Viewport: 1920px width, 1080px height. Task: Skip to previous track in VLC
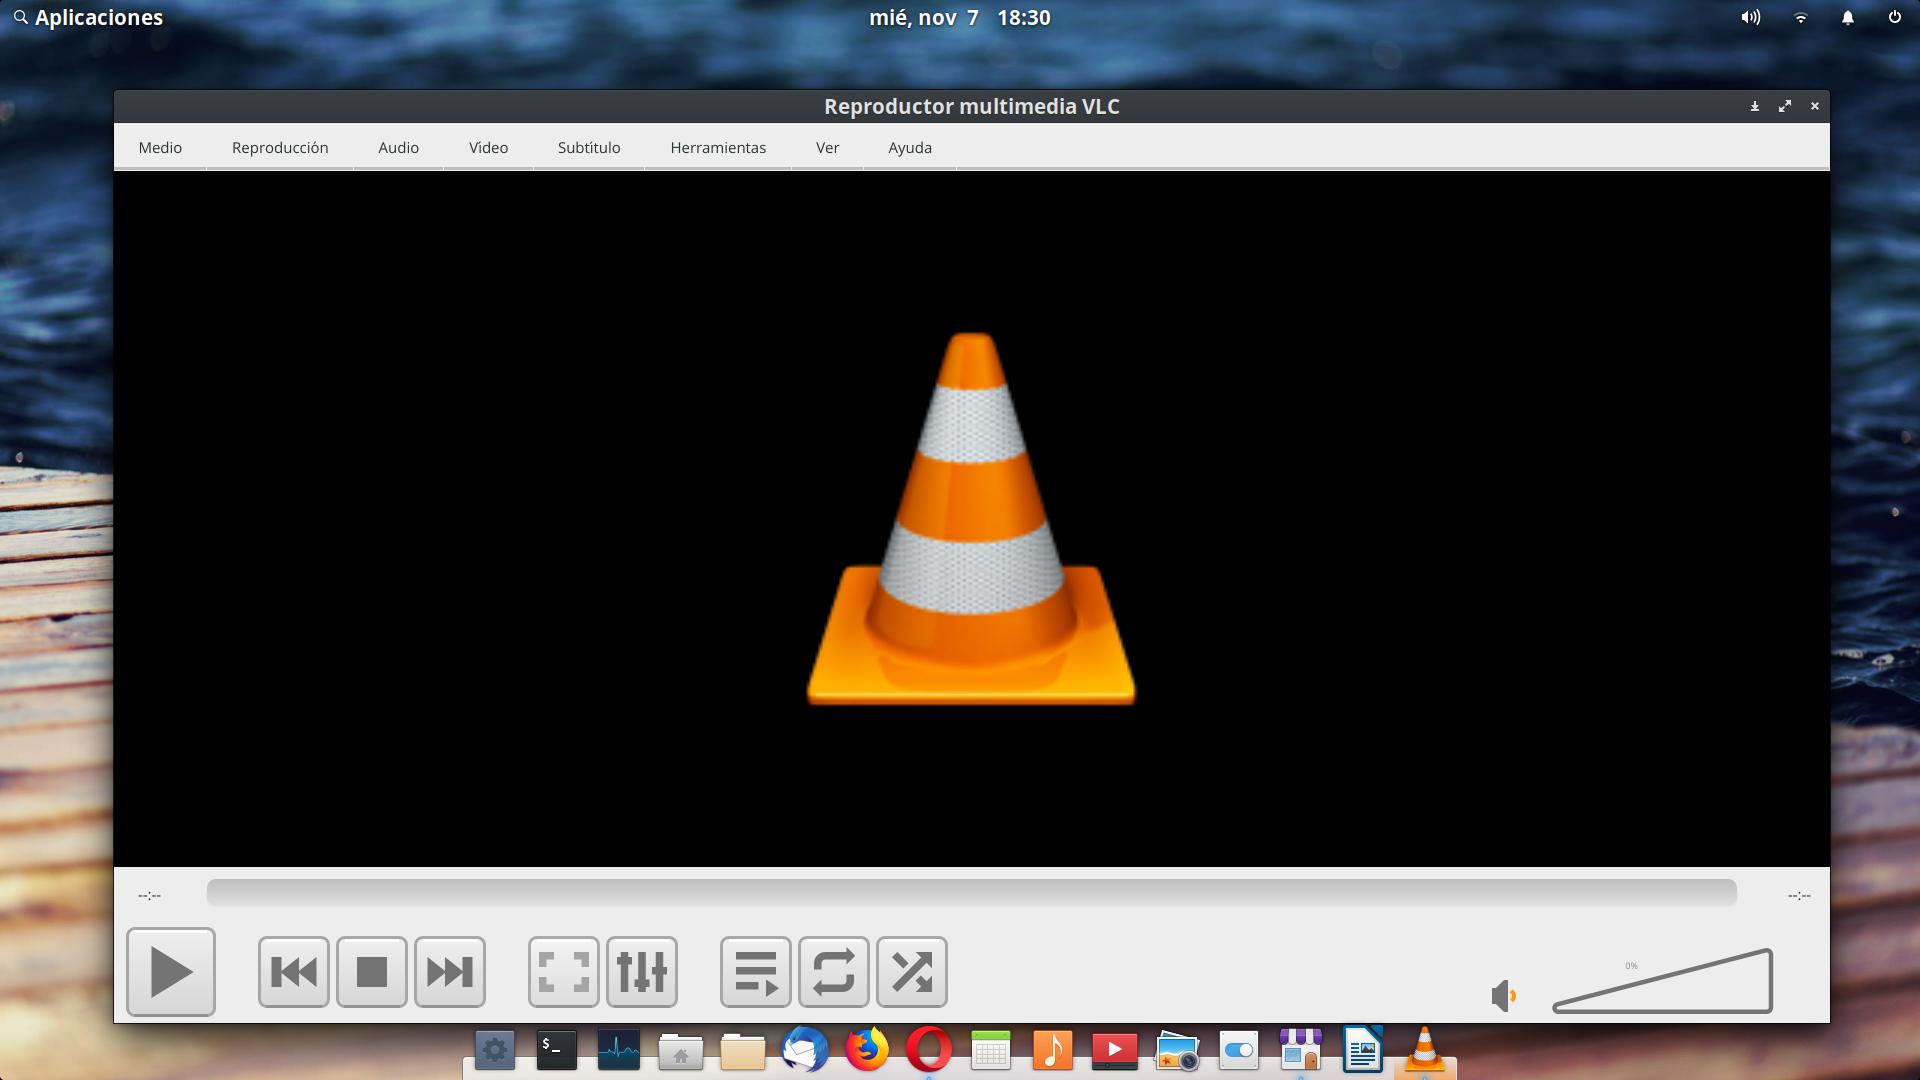pyautogui.click(x=294, y=972)
